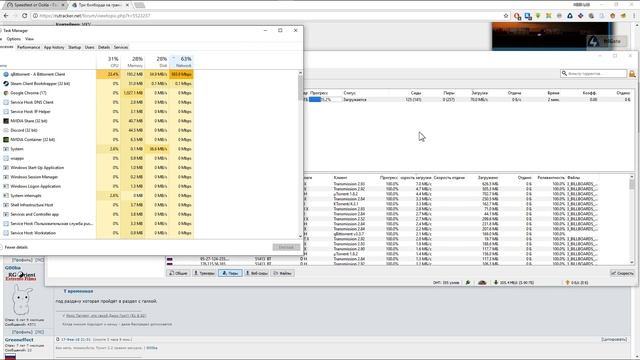Click the blue squares extension icon in Chrome
This screenshot has height=360, width=640.
pos(528,16)
